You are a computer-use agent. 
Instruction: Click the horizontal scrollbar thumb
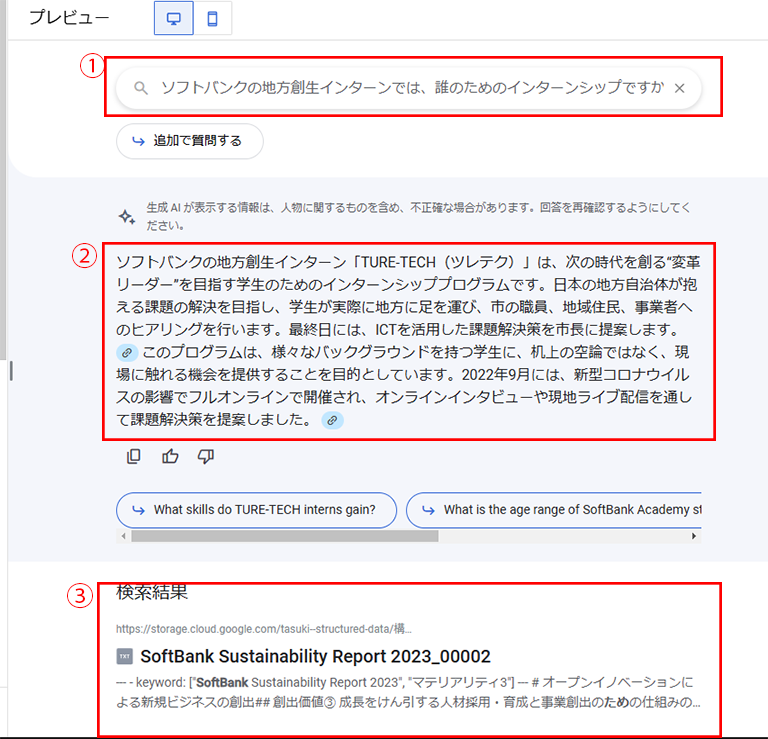click(x=285, y=536)
